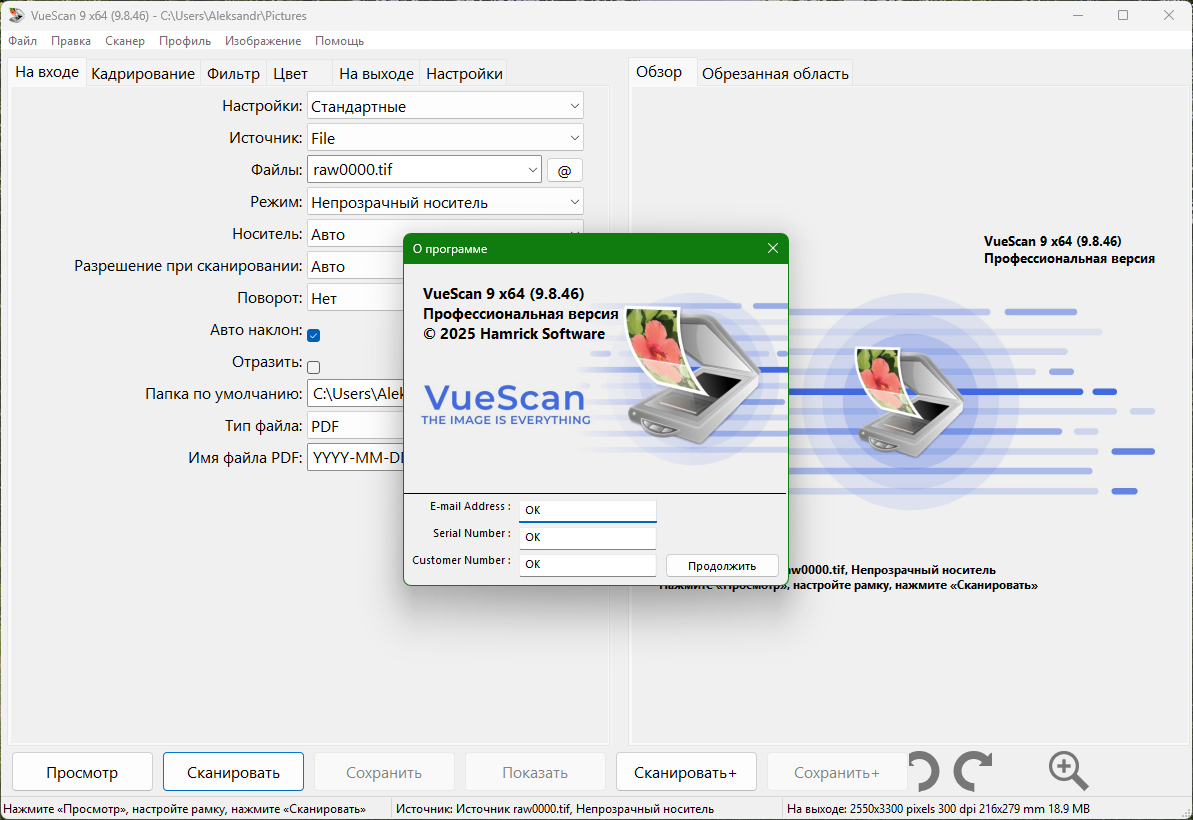Click the VueScan app icon in title bar
The image size is (1193, 820).
[x=16, y=15]
